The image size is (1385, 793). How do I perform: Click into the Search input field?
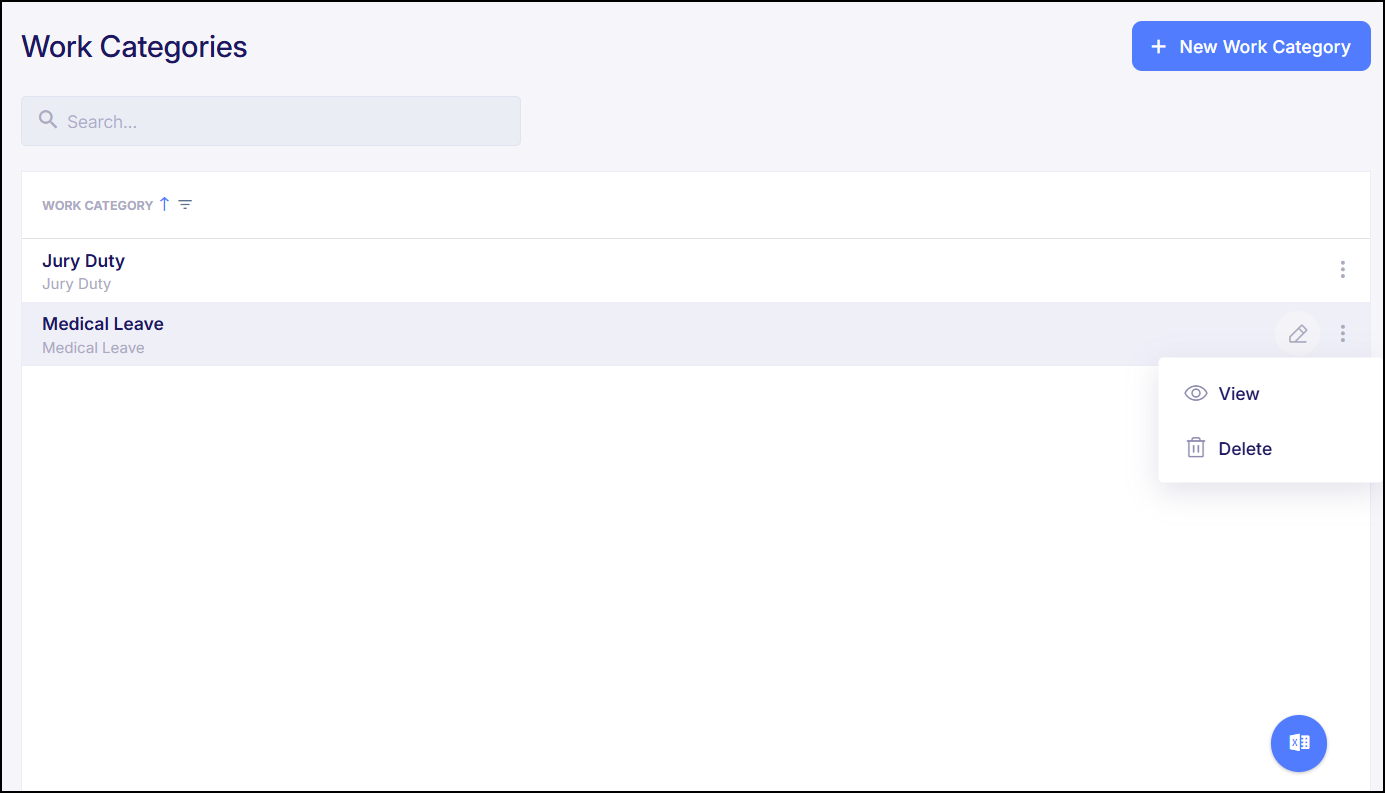270,120
